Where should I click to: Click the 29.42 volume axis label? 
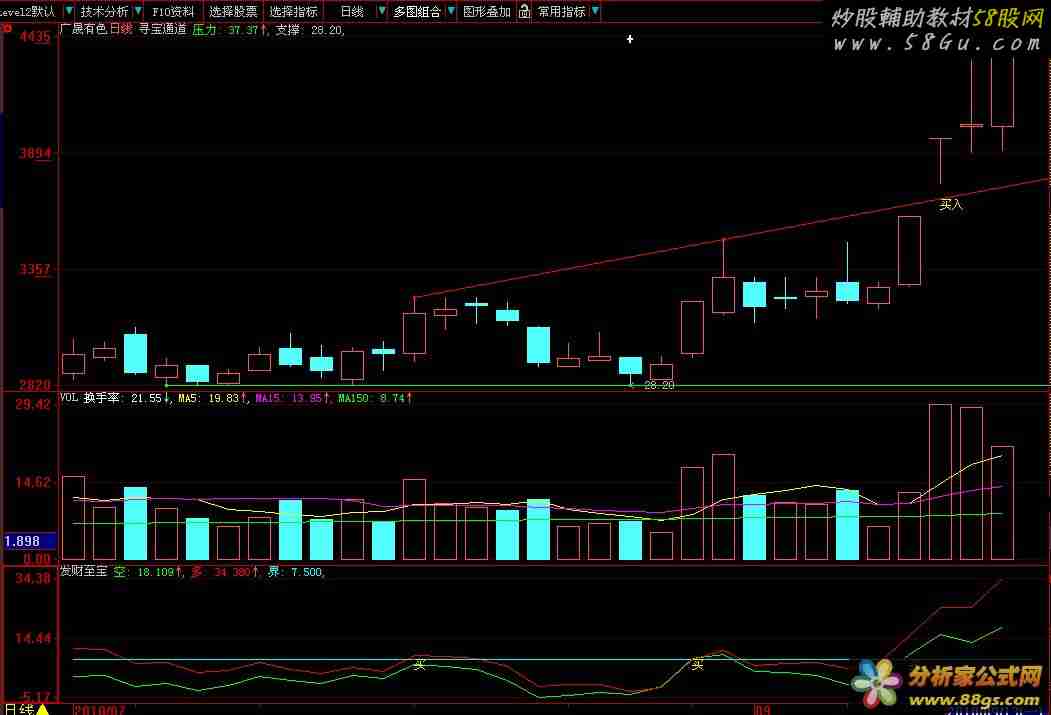tap(33, 404)
